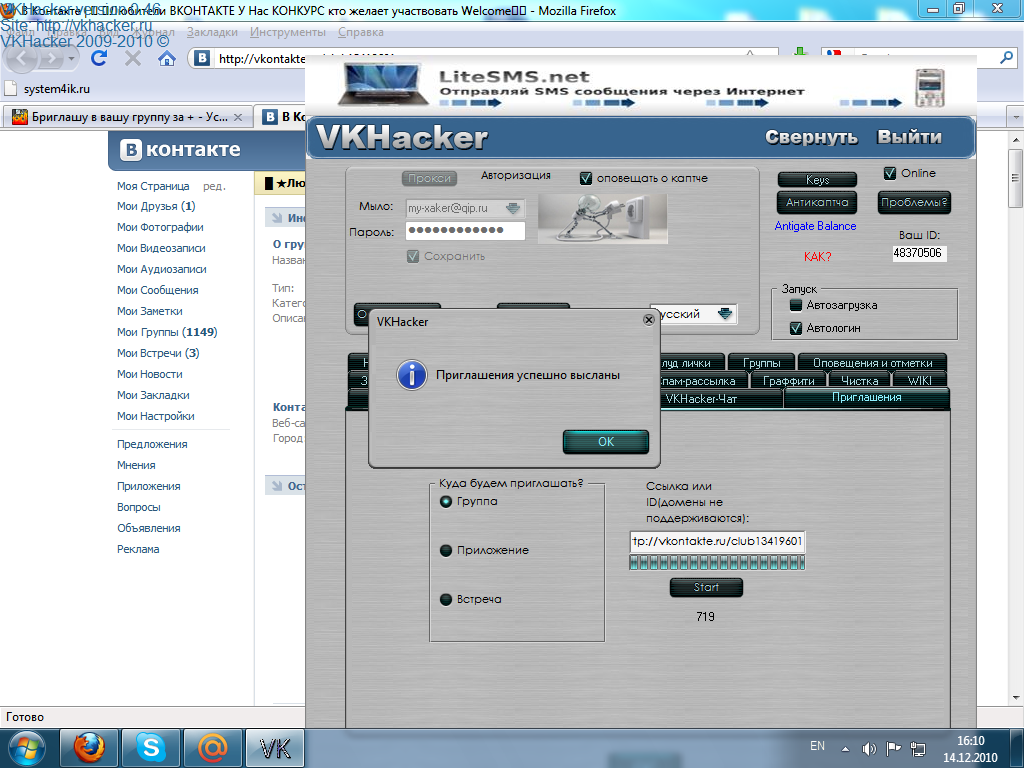1024x768 pixels.
Task: Switch to the 'Группы' tab
Action: click(761, 363)
